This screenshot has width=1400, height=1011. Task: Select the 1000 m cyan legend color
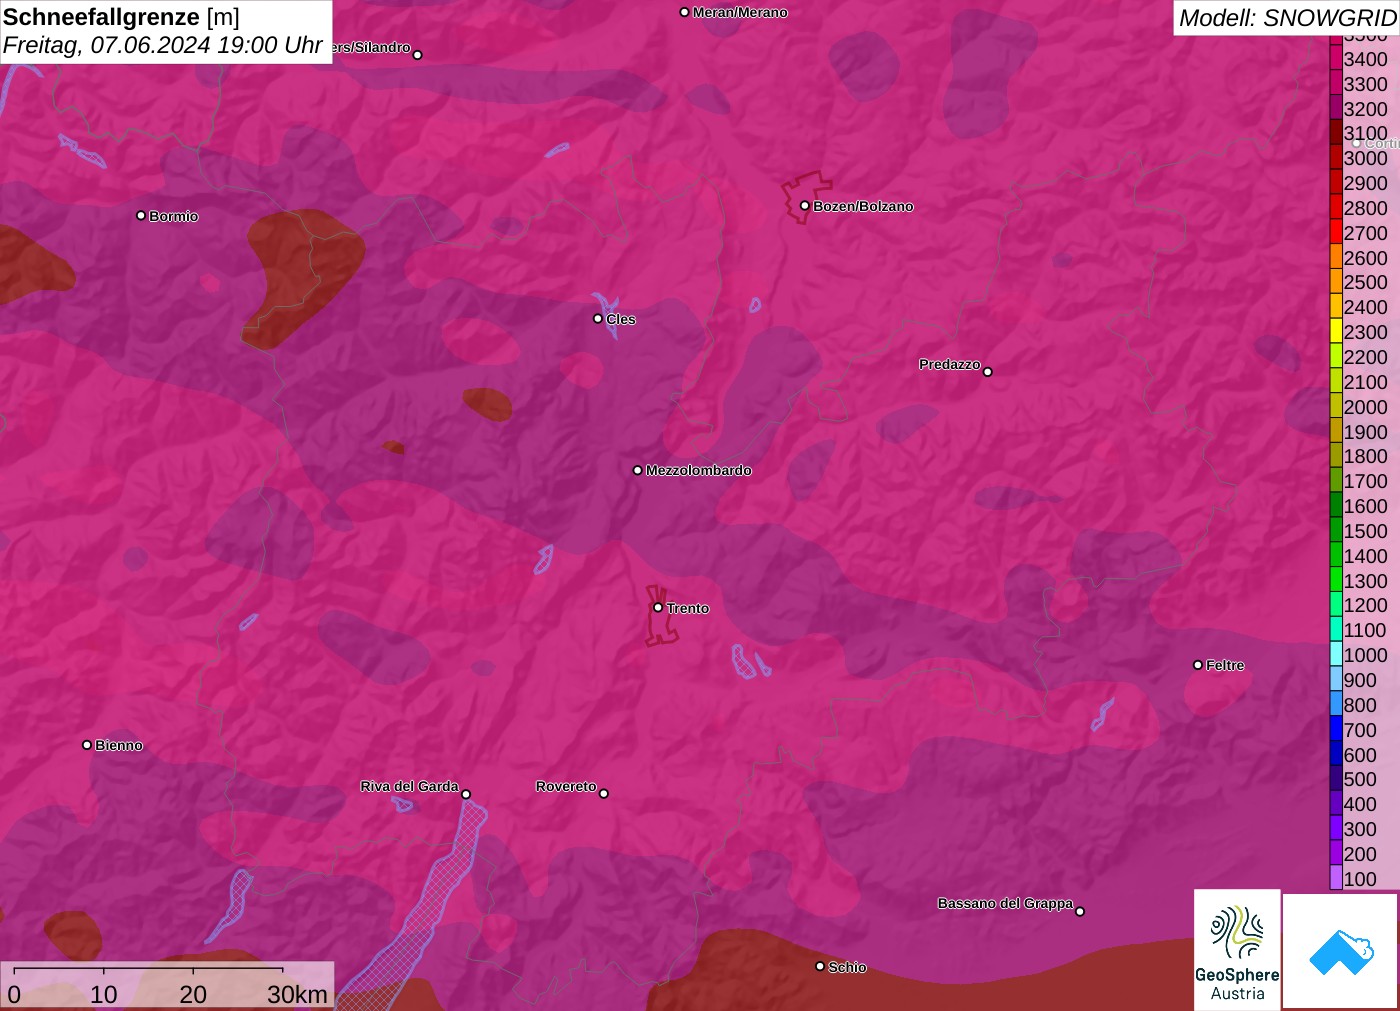click(x=1336, y=654)
